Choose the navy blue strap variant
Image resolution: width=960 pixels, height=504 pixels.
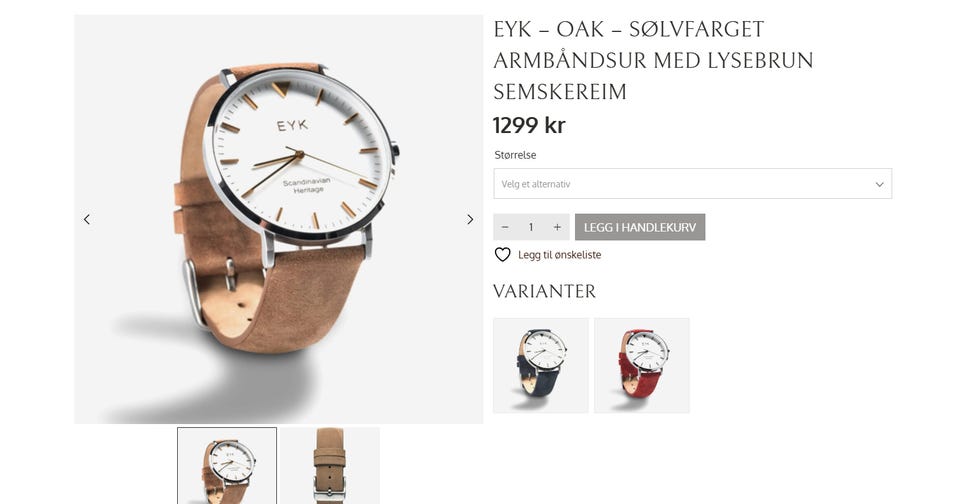coord(541,366)
